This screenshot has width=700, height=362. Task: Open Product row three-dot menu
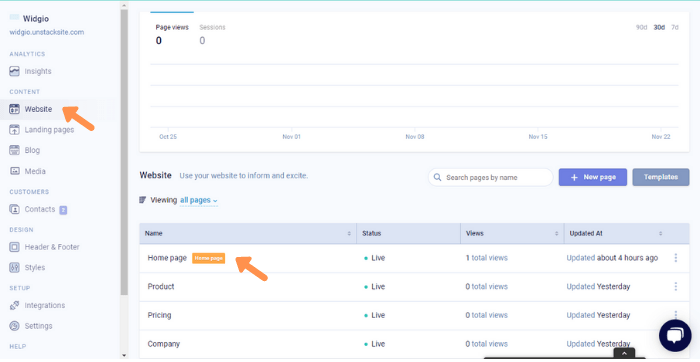click(x=675, y=286)
